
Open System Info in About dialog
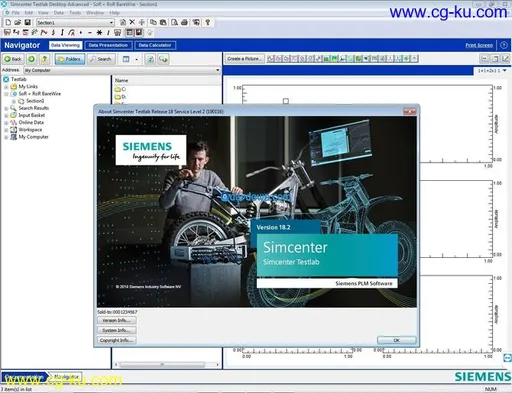(x=117, y=330)
